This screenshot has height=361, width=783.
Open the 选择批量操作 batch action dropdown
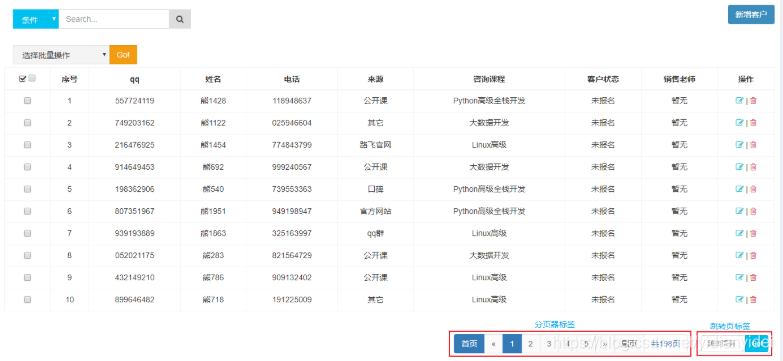(61, 55)
